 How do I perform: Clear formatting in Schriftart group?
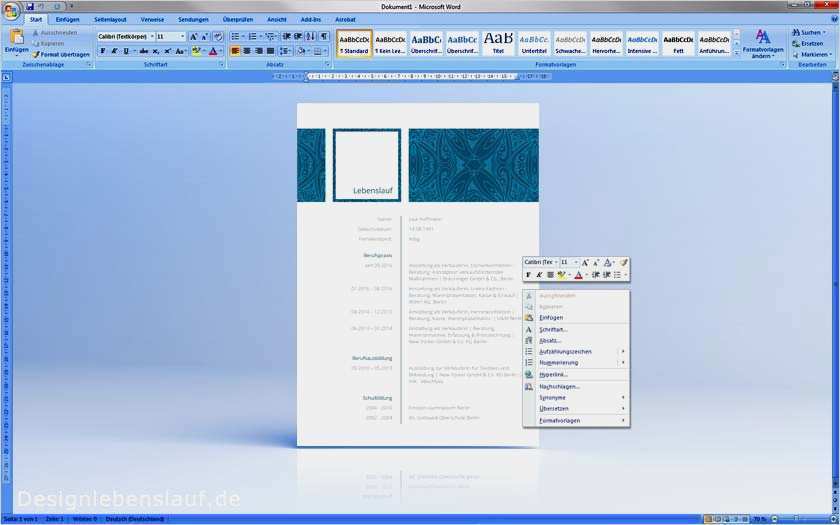click(x=218, y=36)
